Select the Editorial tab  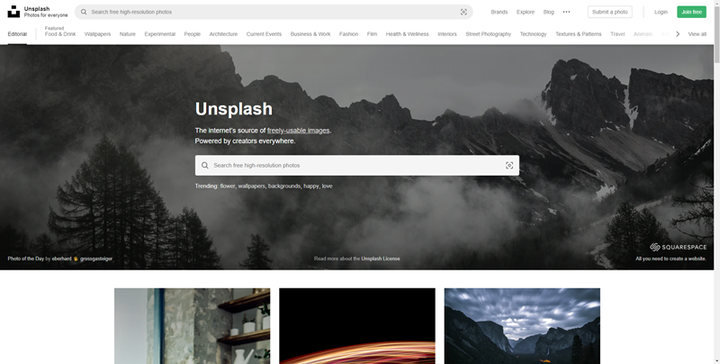17,34
